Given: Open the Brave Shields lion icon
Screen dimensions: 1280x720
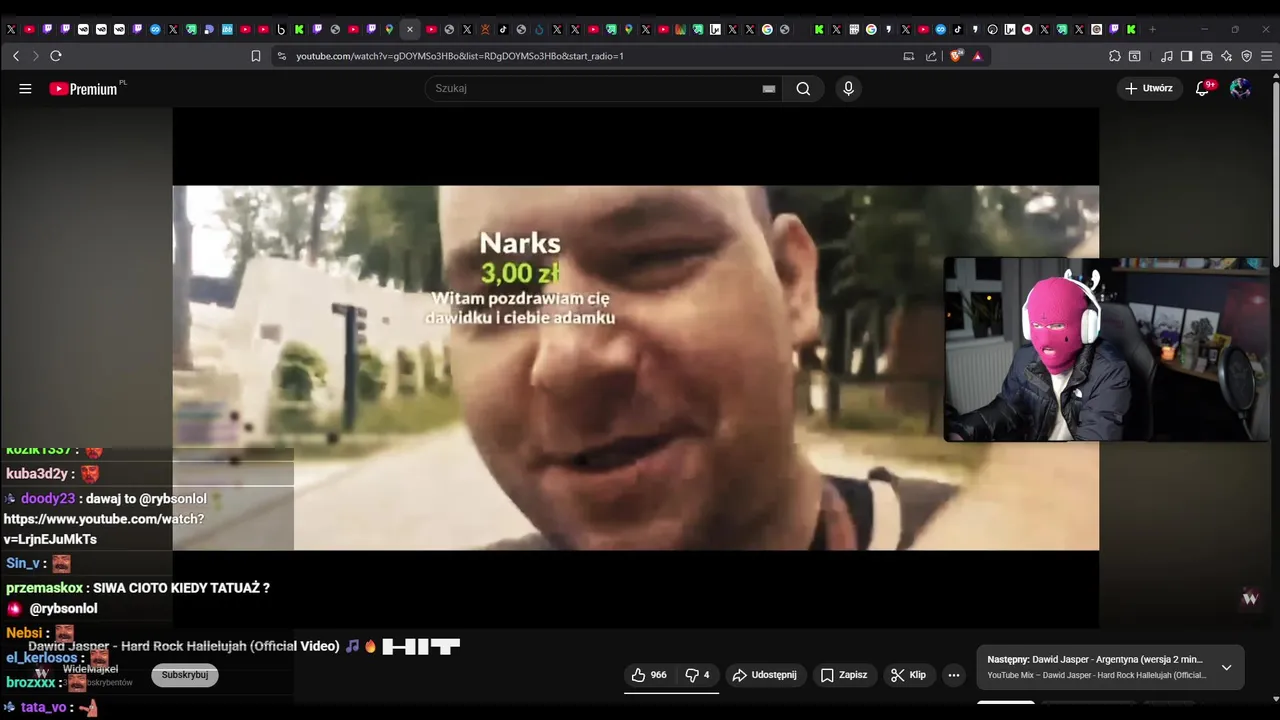Looking at the screenshot, I should point(956,56).
